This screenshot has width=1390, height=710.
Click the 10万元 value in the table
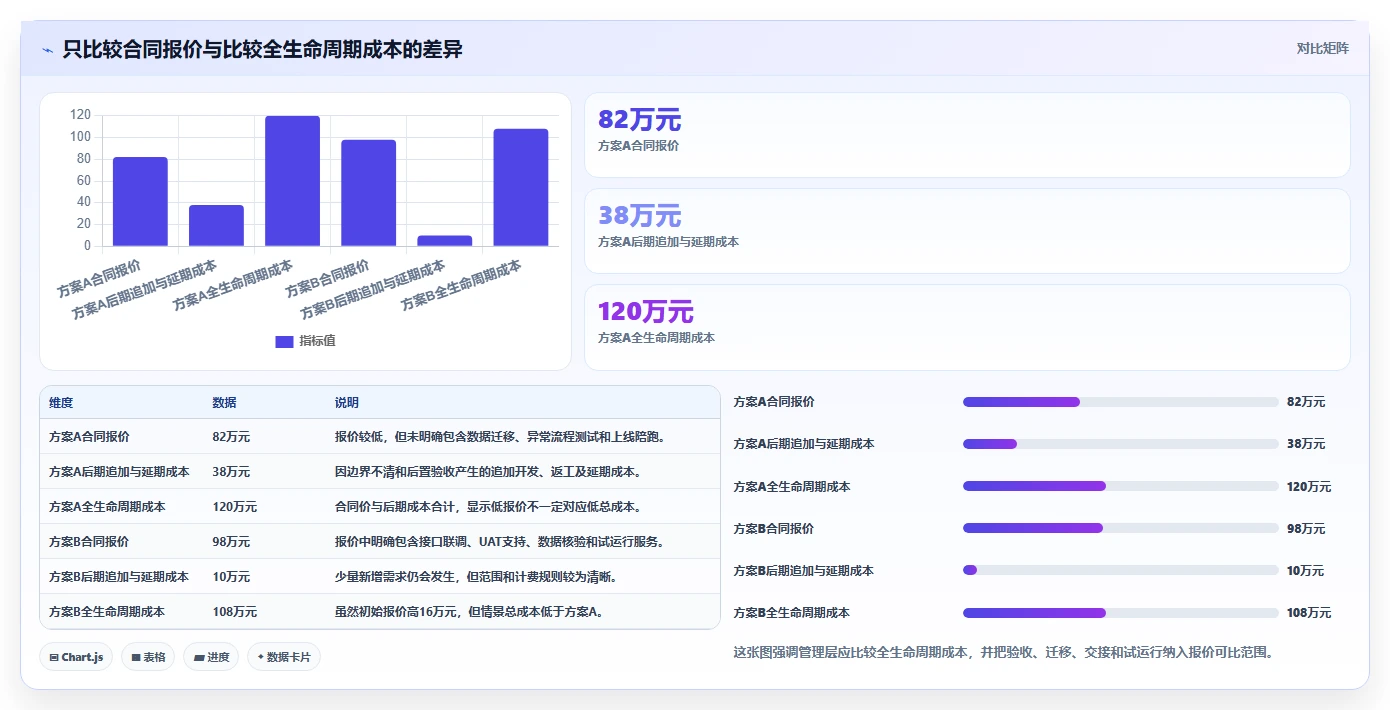[231, 577]
